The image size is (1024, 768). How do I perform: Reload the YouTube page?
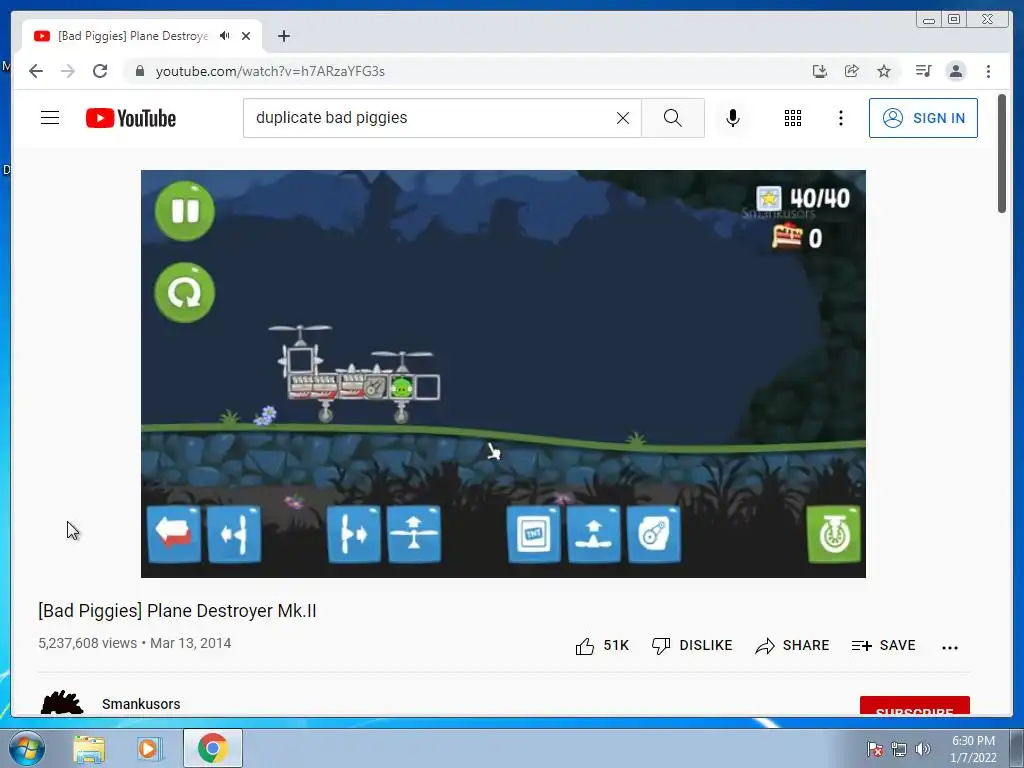pyautogui.click(x=100, y=71)
